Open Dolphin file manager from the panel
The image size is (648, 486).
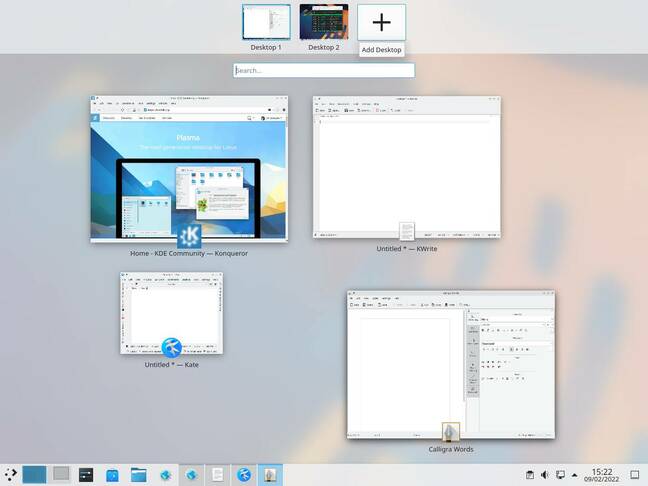[139, 475]
